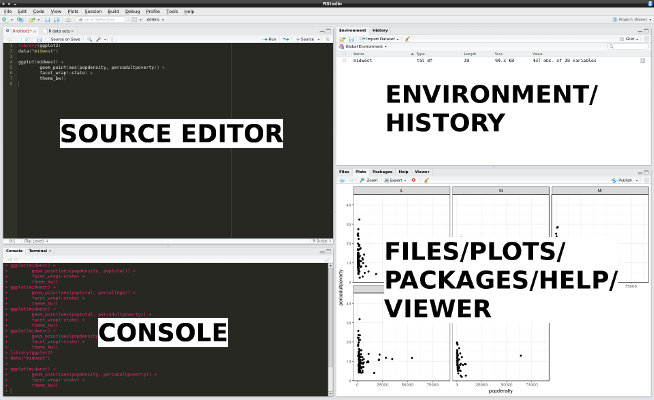Open the Zoom plot viewer

click(x=367, y=180)
